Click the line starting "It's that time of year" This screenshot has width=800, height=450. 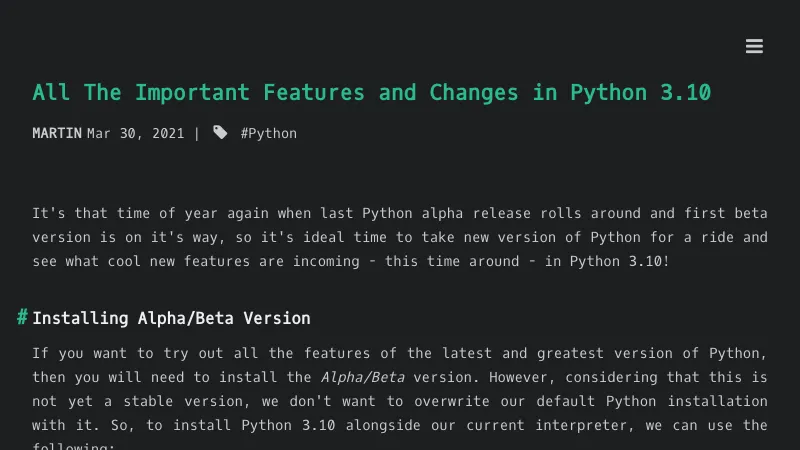(400, 213)
